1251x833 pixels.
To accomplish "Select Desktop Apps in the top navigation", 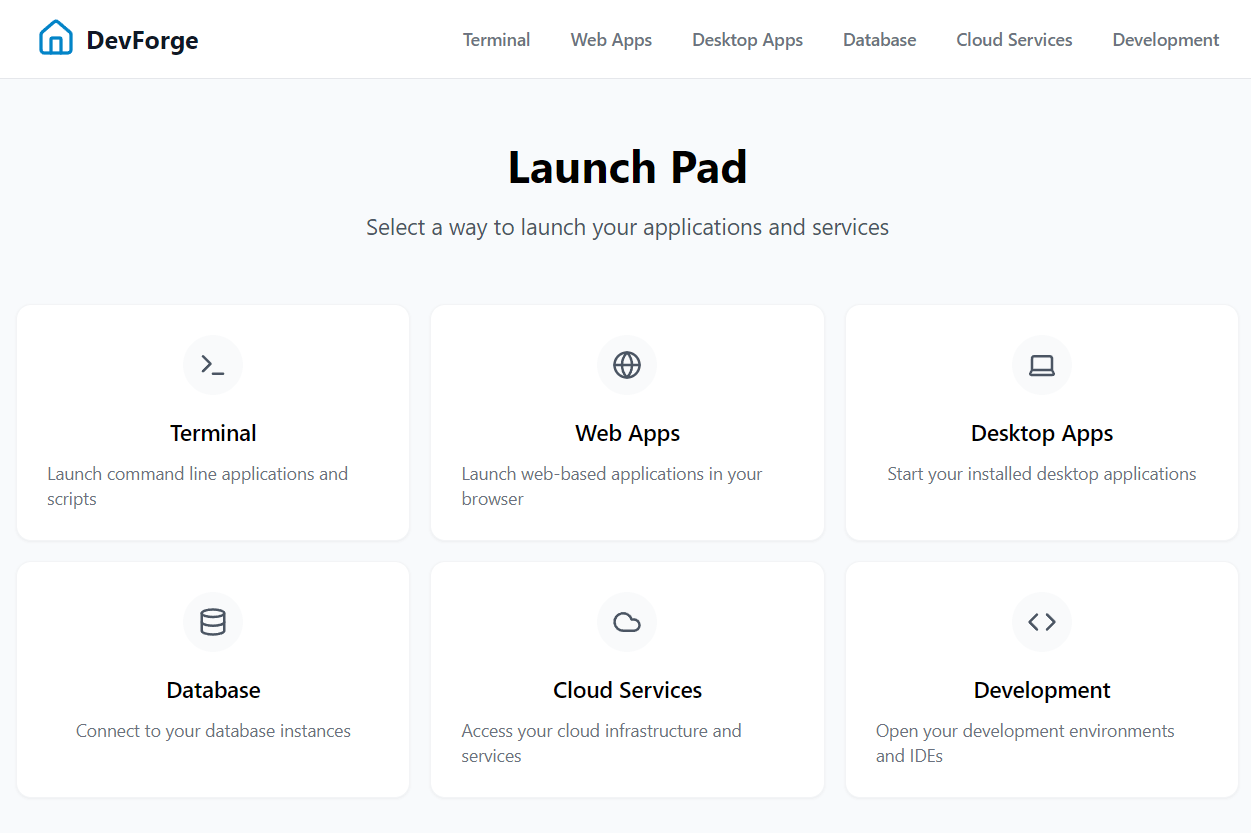I will point(748,40).
